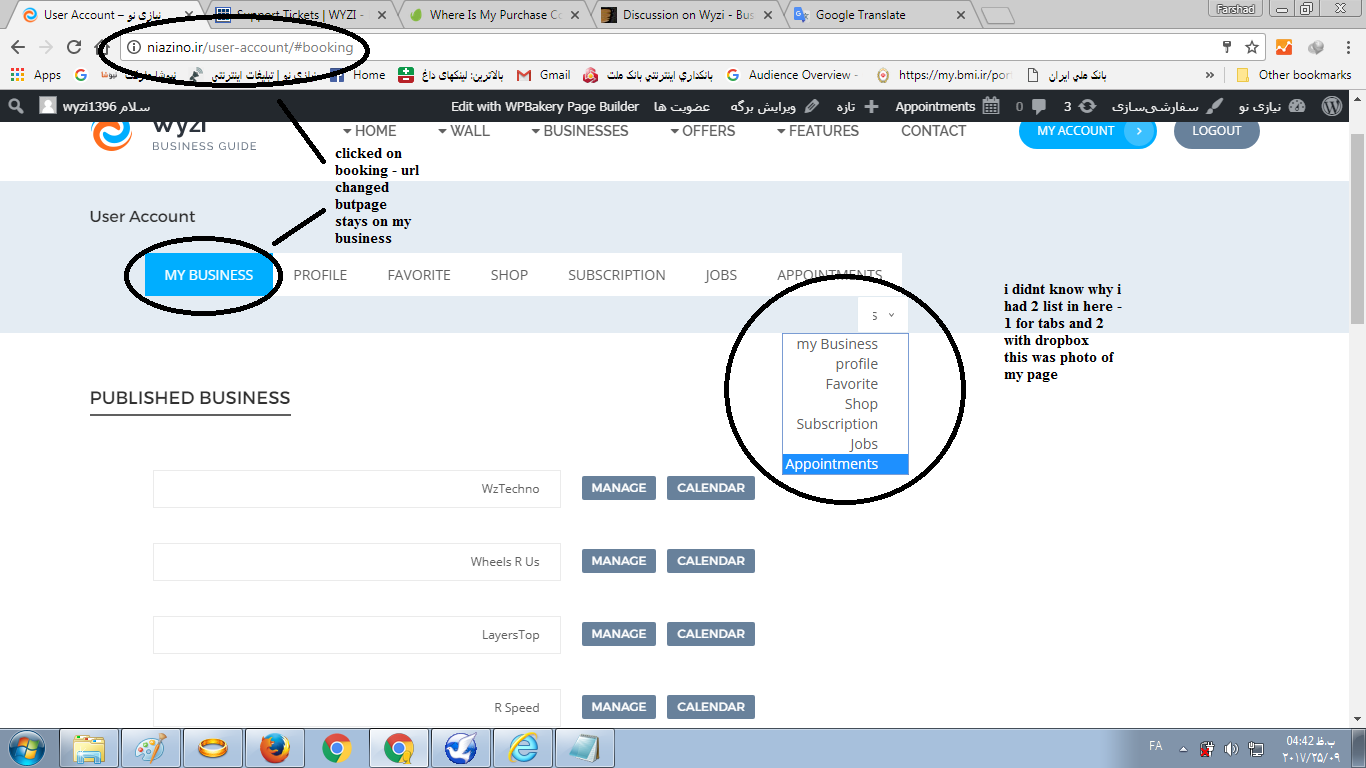Switch to the Google Translate browser tab

[860, 15]
